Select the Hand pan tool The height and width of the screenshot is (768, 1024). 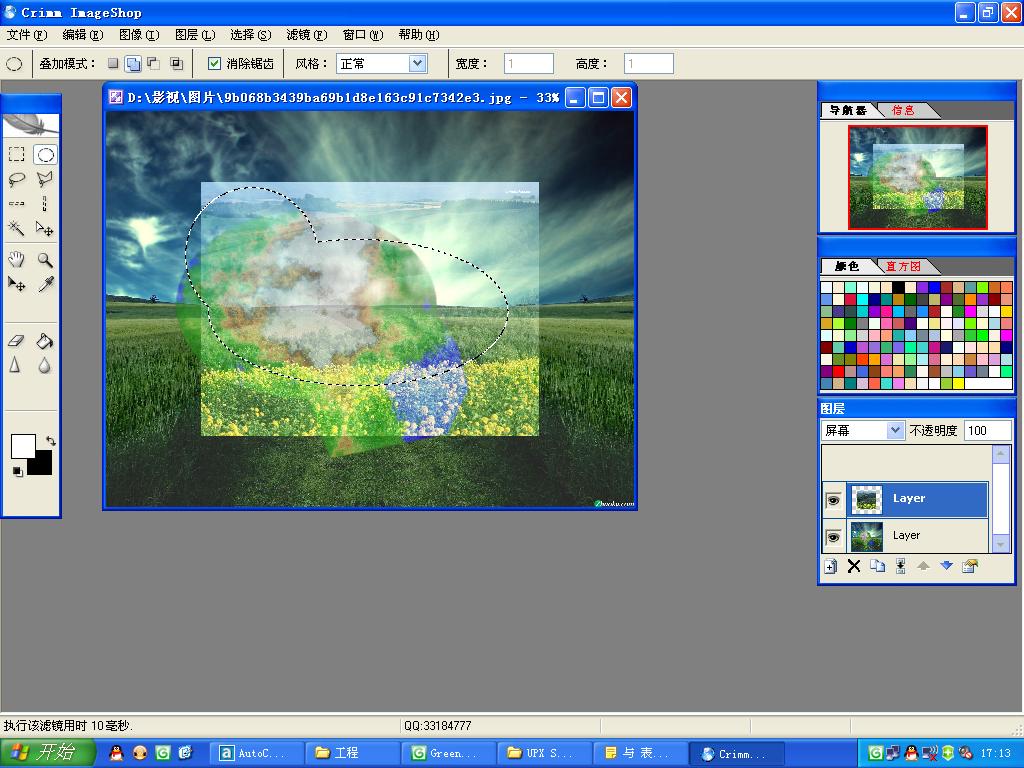pos(16,260)
